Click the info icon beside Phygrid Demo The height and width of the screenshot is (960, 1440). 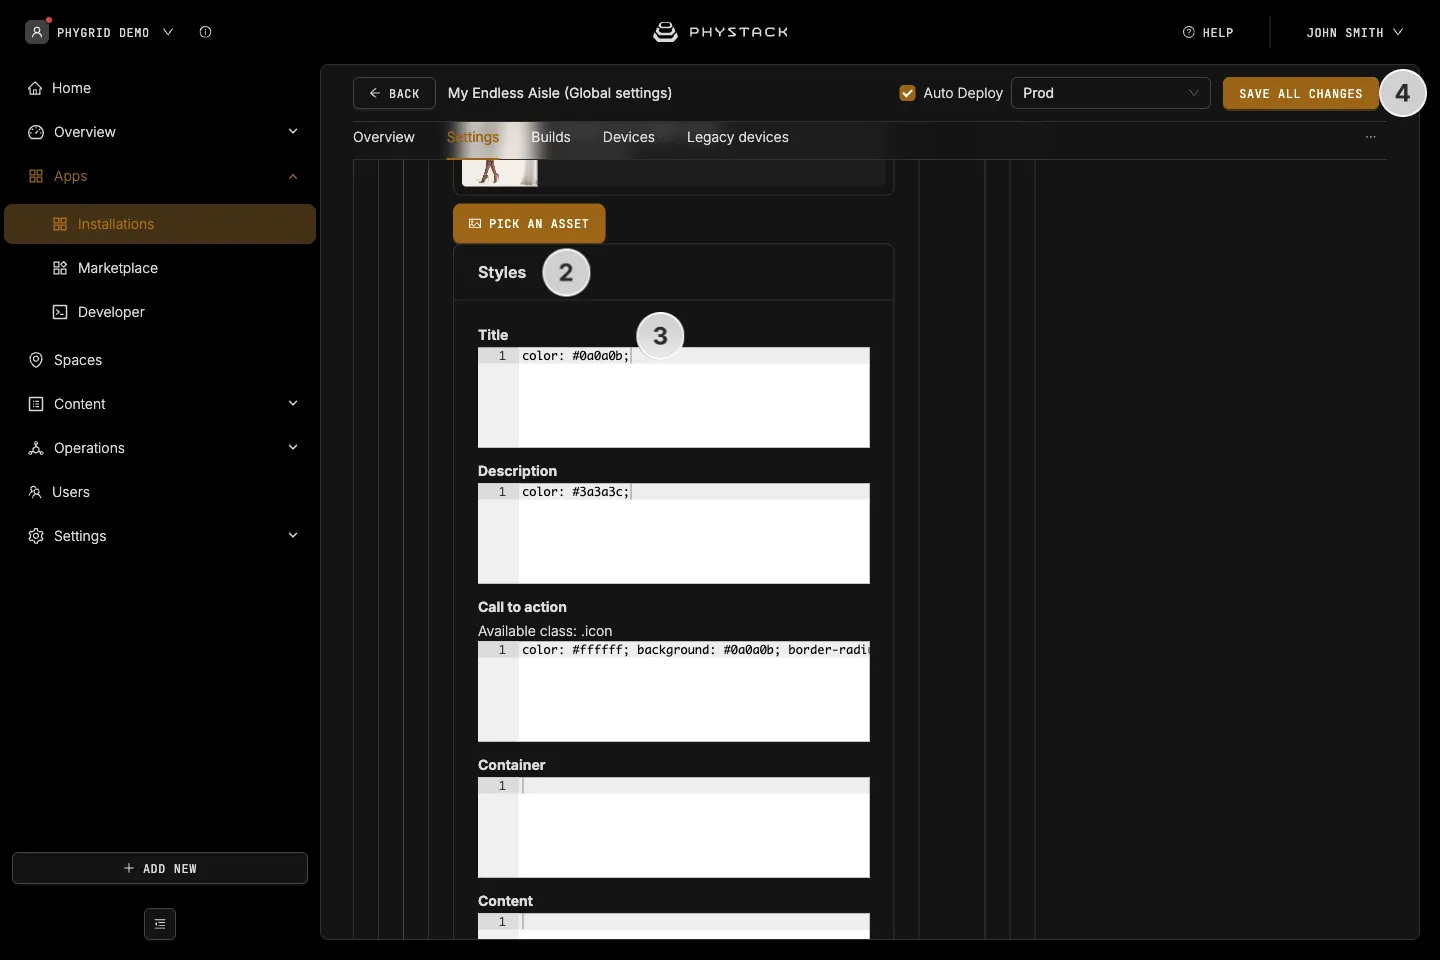coord(205,32)
